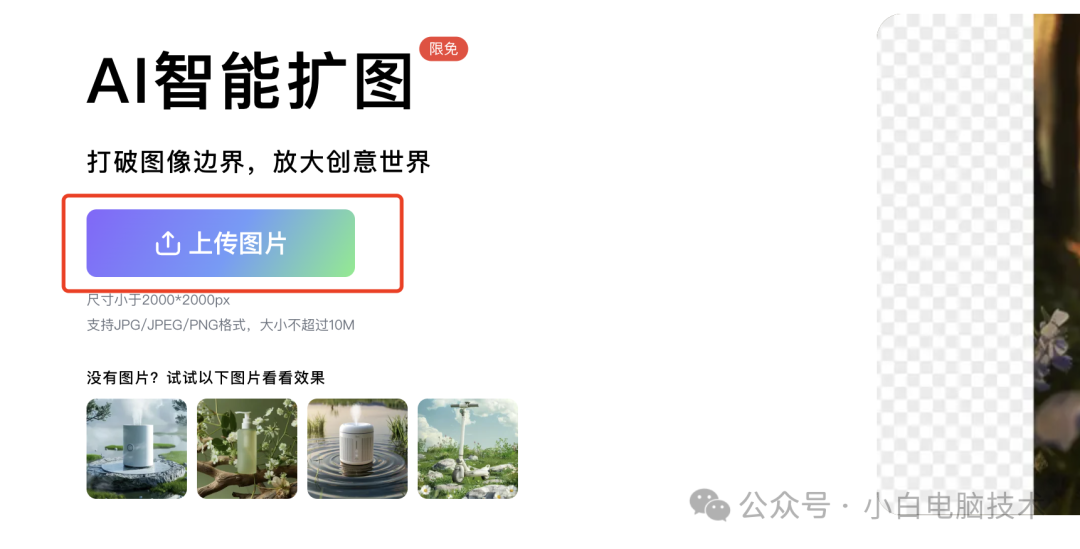Image resolution: width=1080 pixels, height=549 pixels.
Task: Click the transparent checkerboard preview area
Action: pyautogui.click(x=955, y=255)
